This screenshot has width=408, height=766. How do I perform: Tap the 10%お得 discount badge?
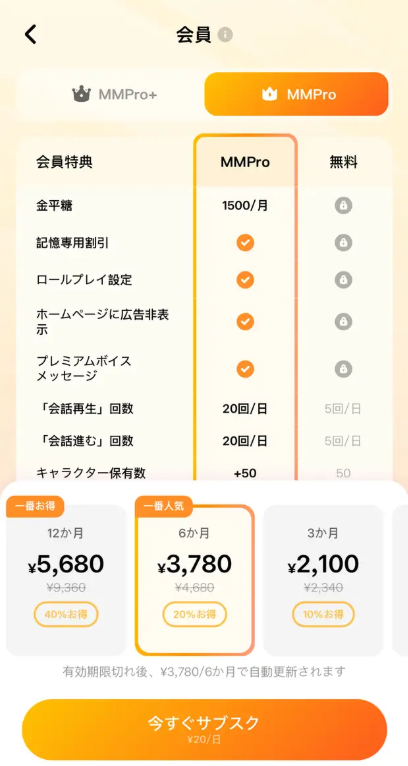[323, 614]
